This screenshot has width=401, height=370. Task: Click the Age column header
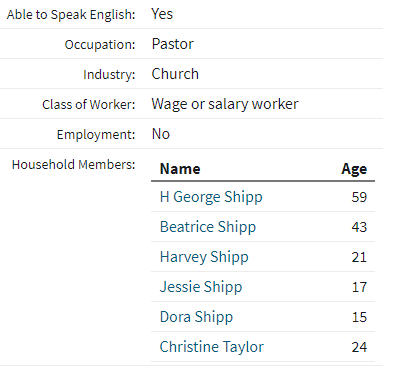tap(354, 169)
